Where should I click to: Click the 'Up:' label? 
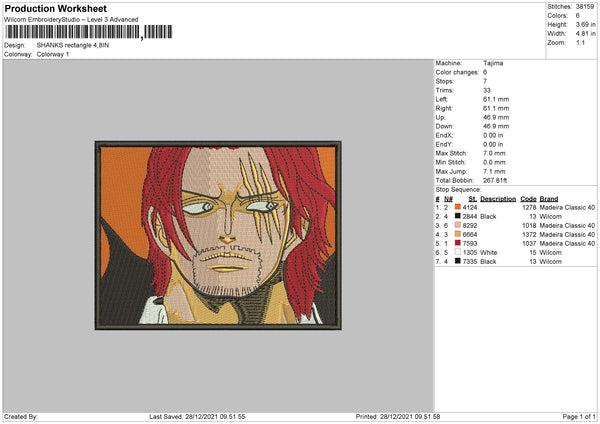[x=440, y=117]
